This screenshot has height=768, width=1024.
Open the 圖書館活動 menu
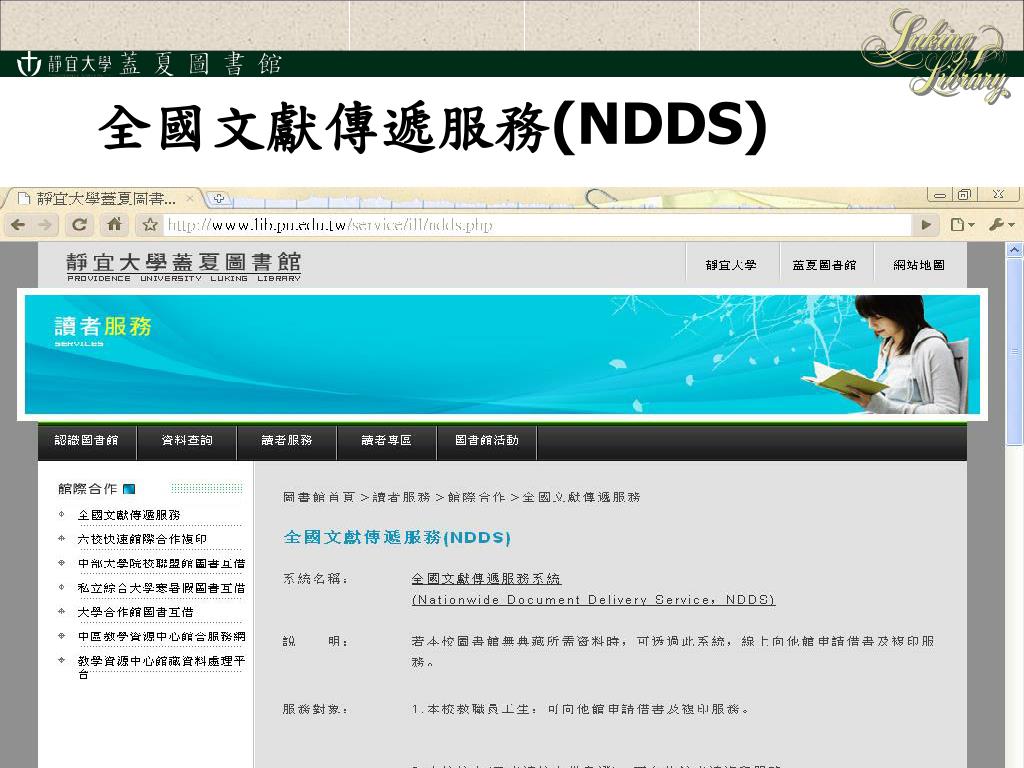coord(487,441)
